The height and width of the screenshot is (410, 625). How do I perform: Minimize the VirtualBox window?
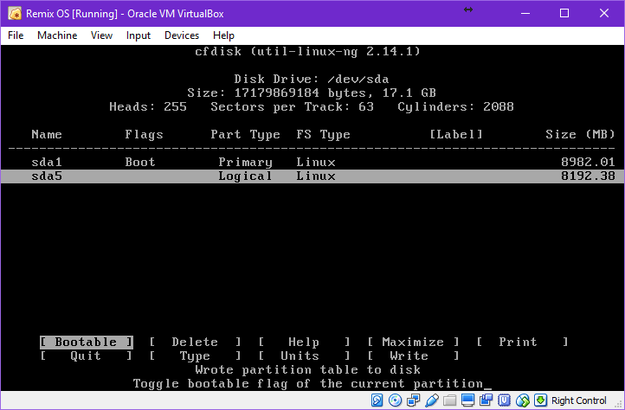(x=525, y=13)
